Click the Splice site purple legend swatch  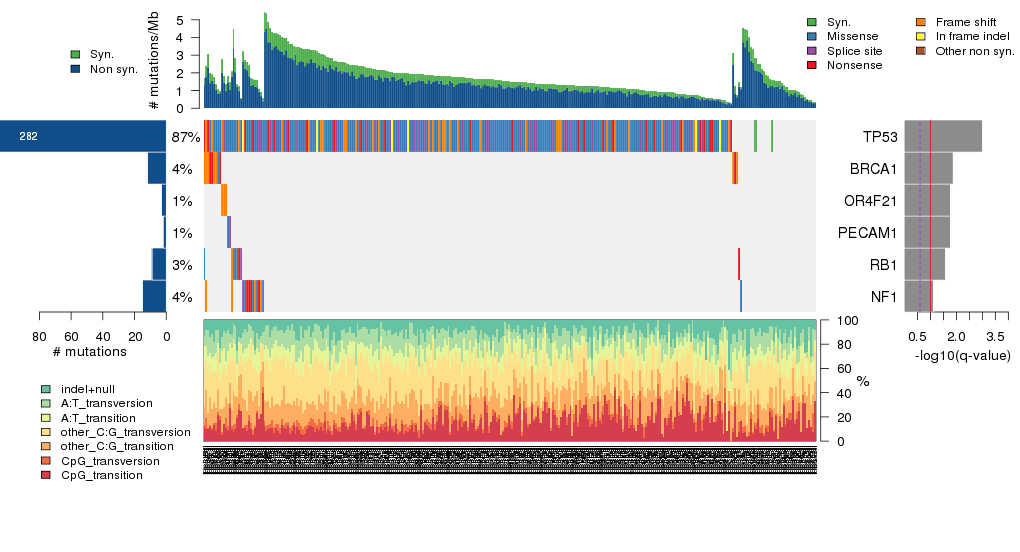(x=812, y=50)
